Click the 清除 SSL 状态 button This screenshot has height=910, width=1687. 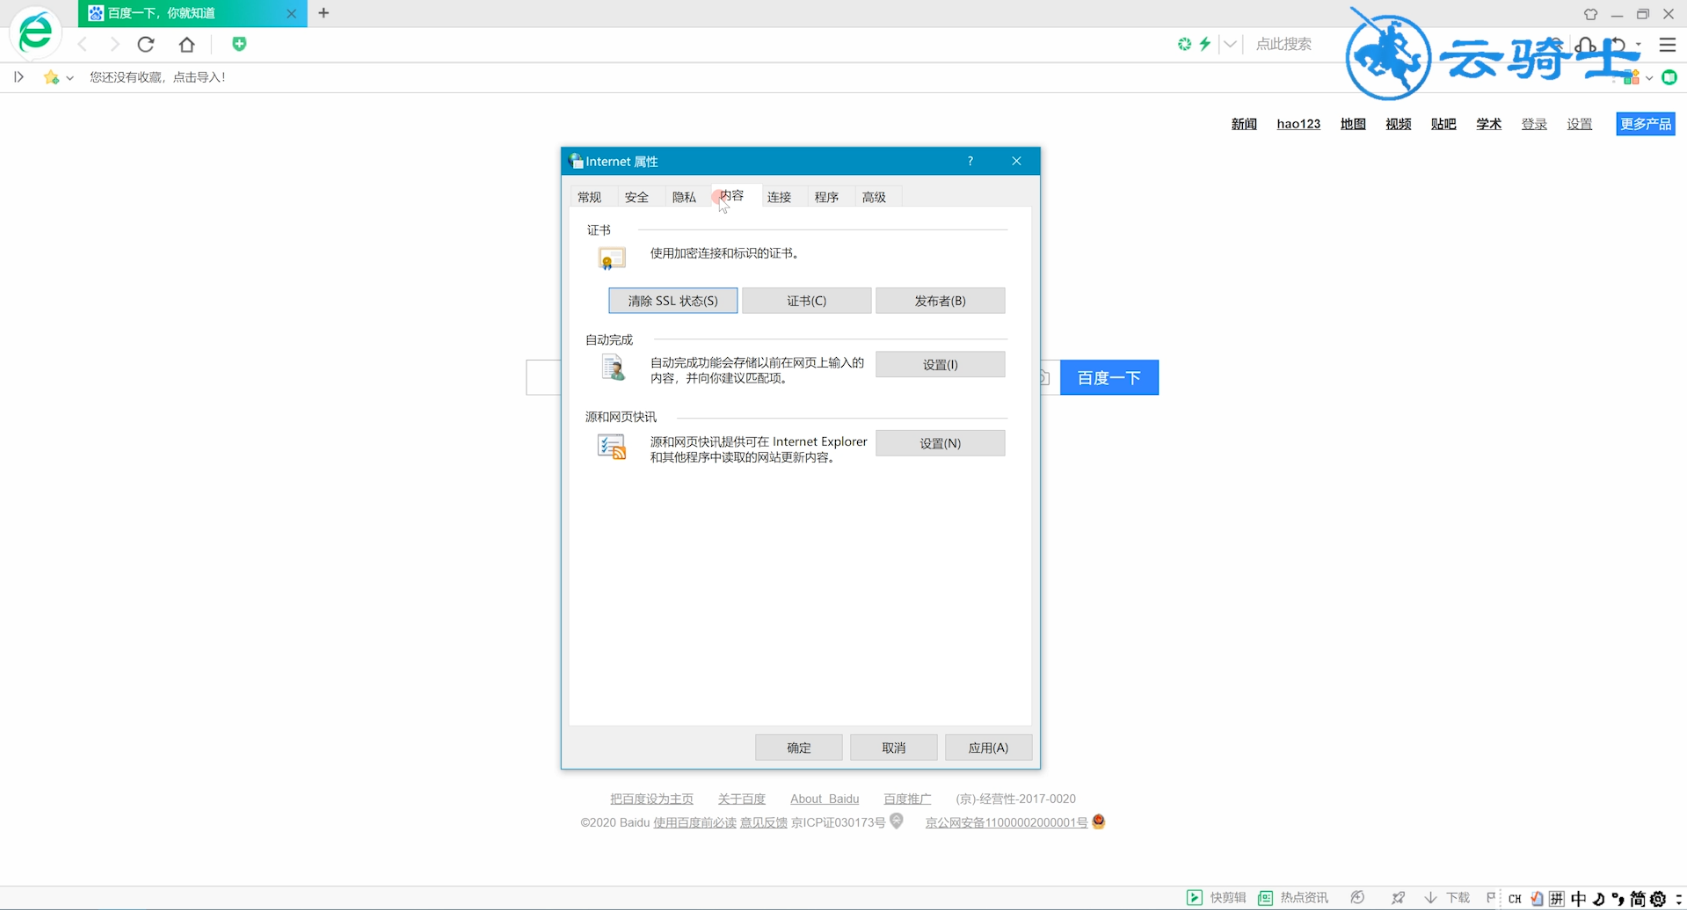pyautogui.click(x=673, y=300)
